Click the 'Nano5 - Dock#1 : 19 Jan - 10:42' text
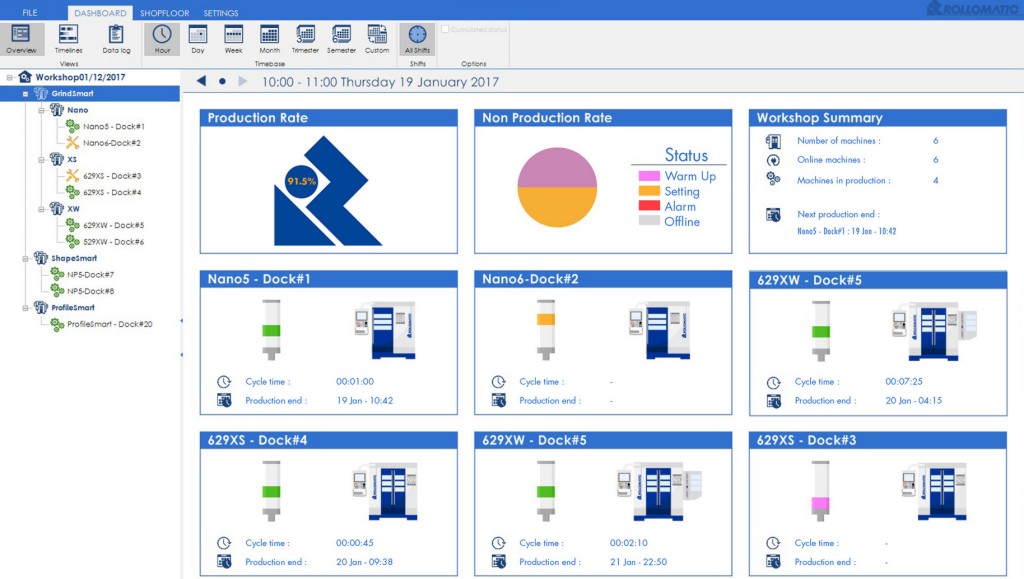The width and height of the screenshot is (1024, 579). point(846,231)
